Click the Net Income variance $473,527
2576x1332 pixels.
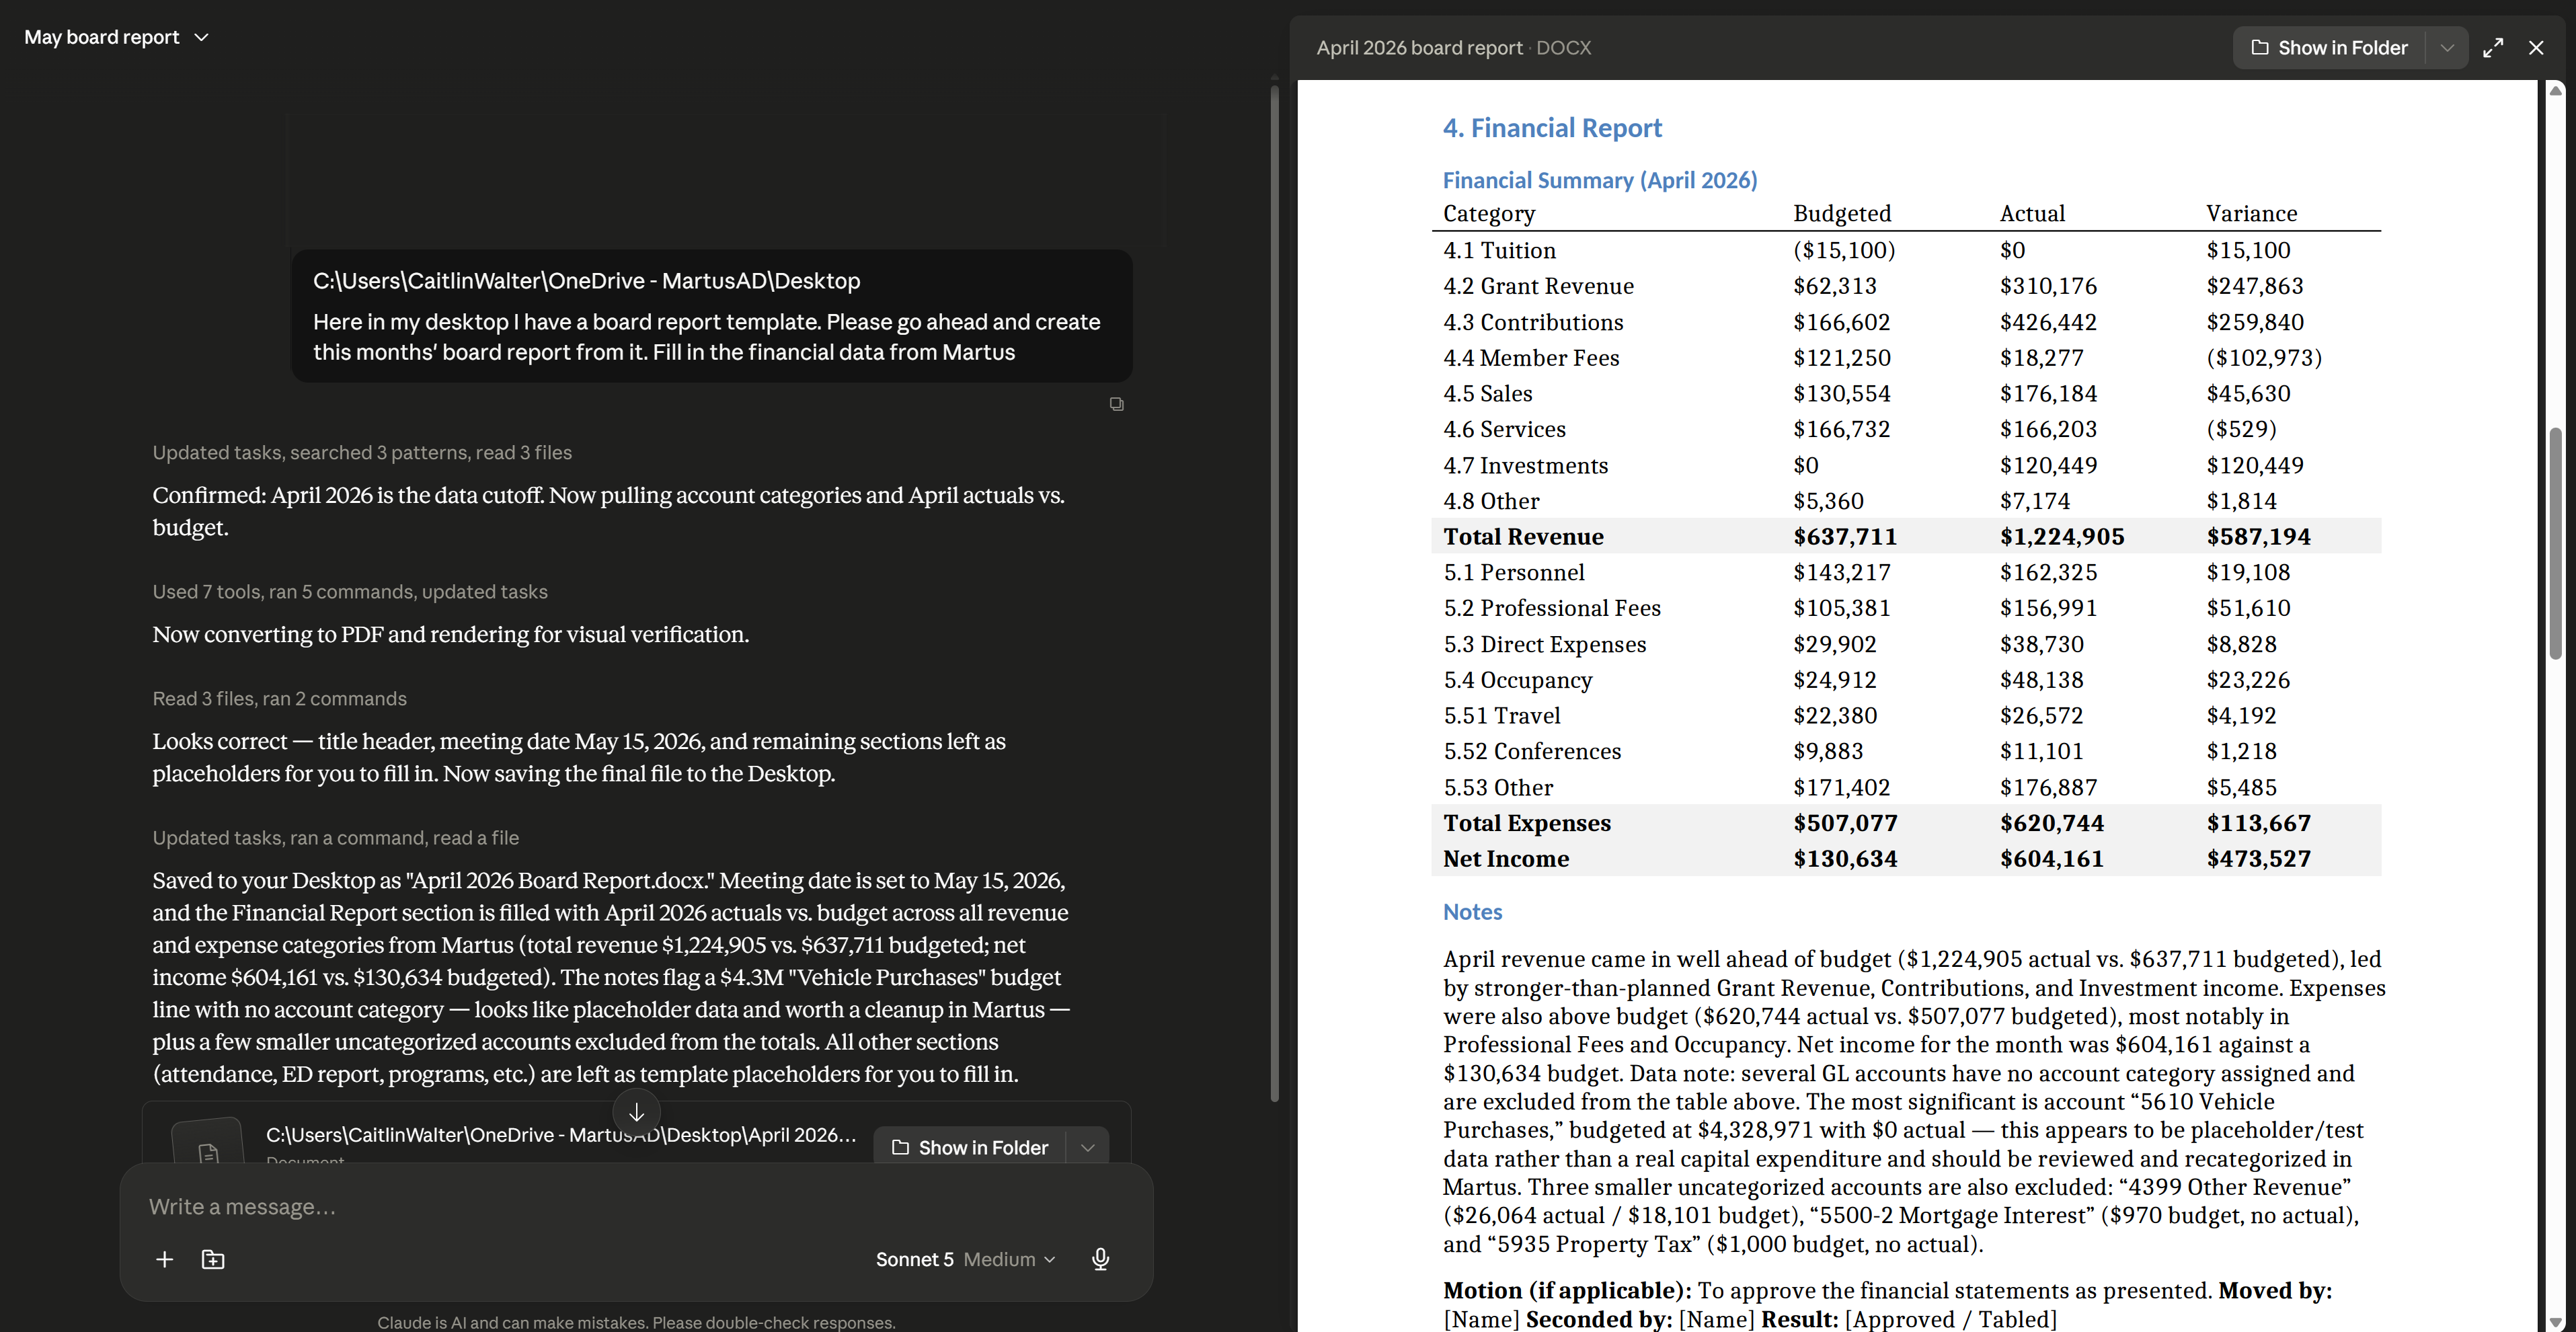click(2258, 859)
